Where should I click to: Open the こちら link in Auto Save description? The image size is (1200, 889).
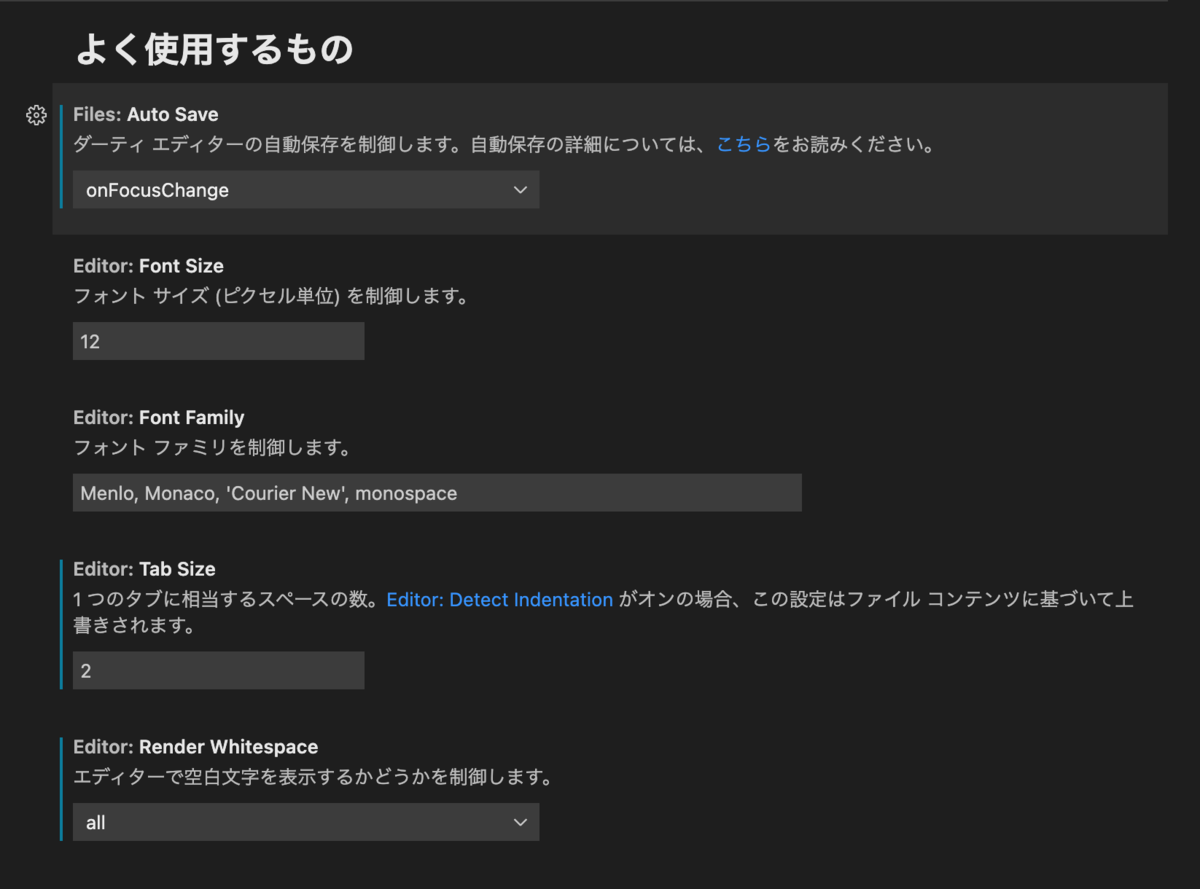click(744, 144)
